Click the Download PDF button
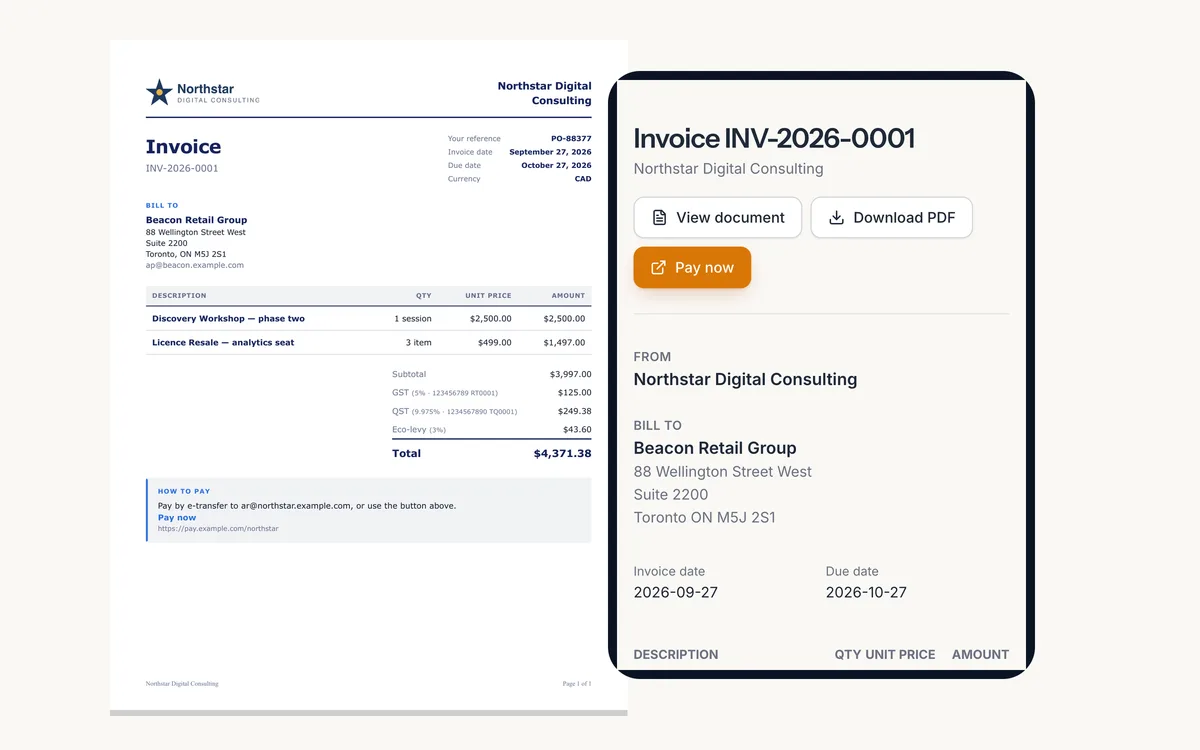Image resolution: width=1200 pixels, height=750 pixels. 891,217
